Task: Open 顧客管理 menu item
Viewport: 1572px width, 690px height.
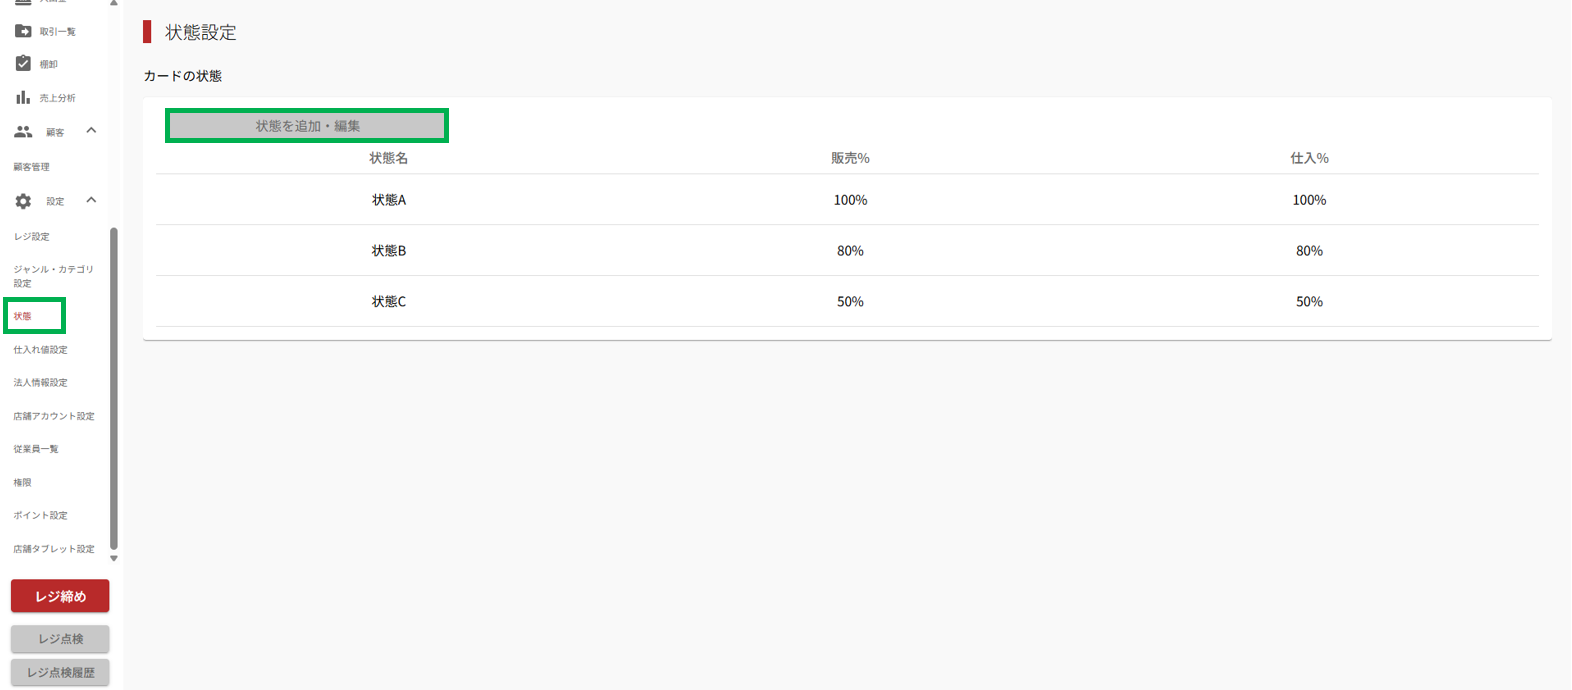Action: 32,167
